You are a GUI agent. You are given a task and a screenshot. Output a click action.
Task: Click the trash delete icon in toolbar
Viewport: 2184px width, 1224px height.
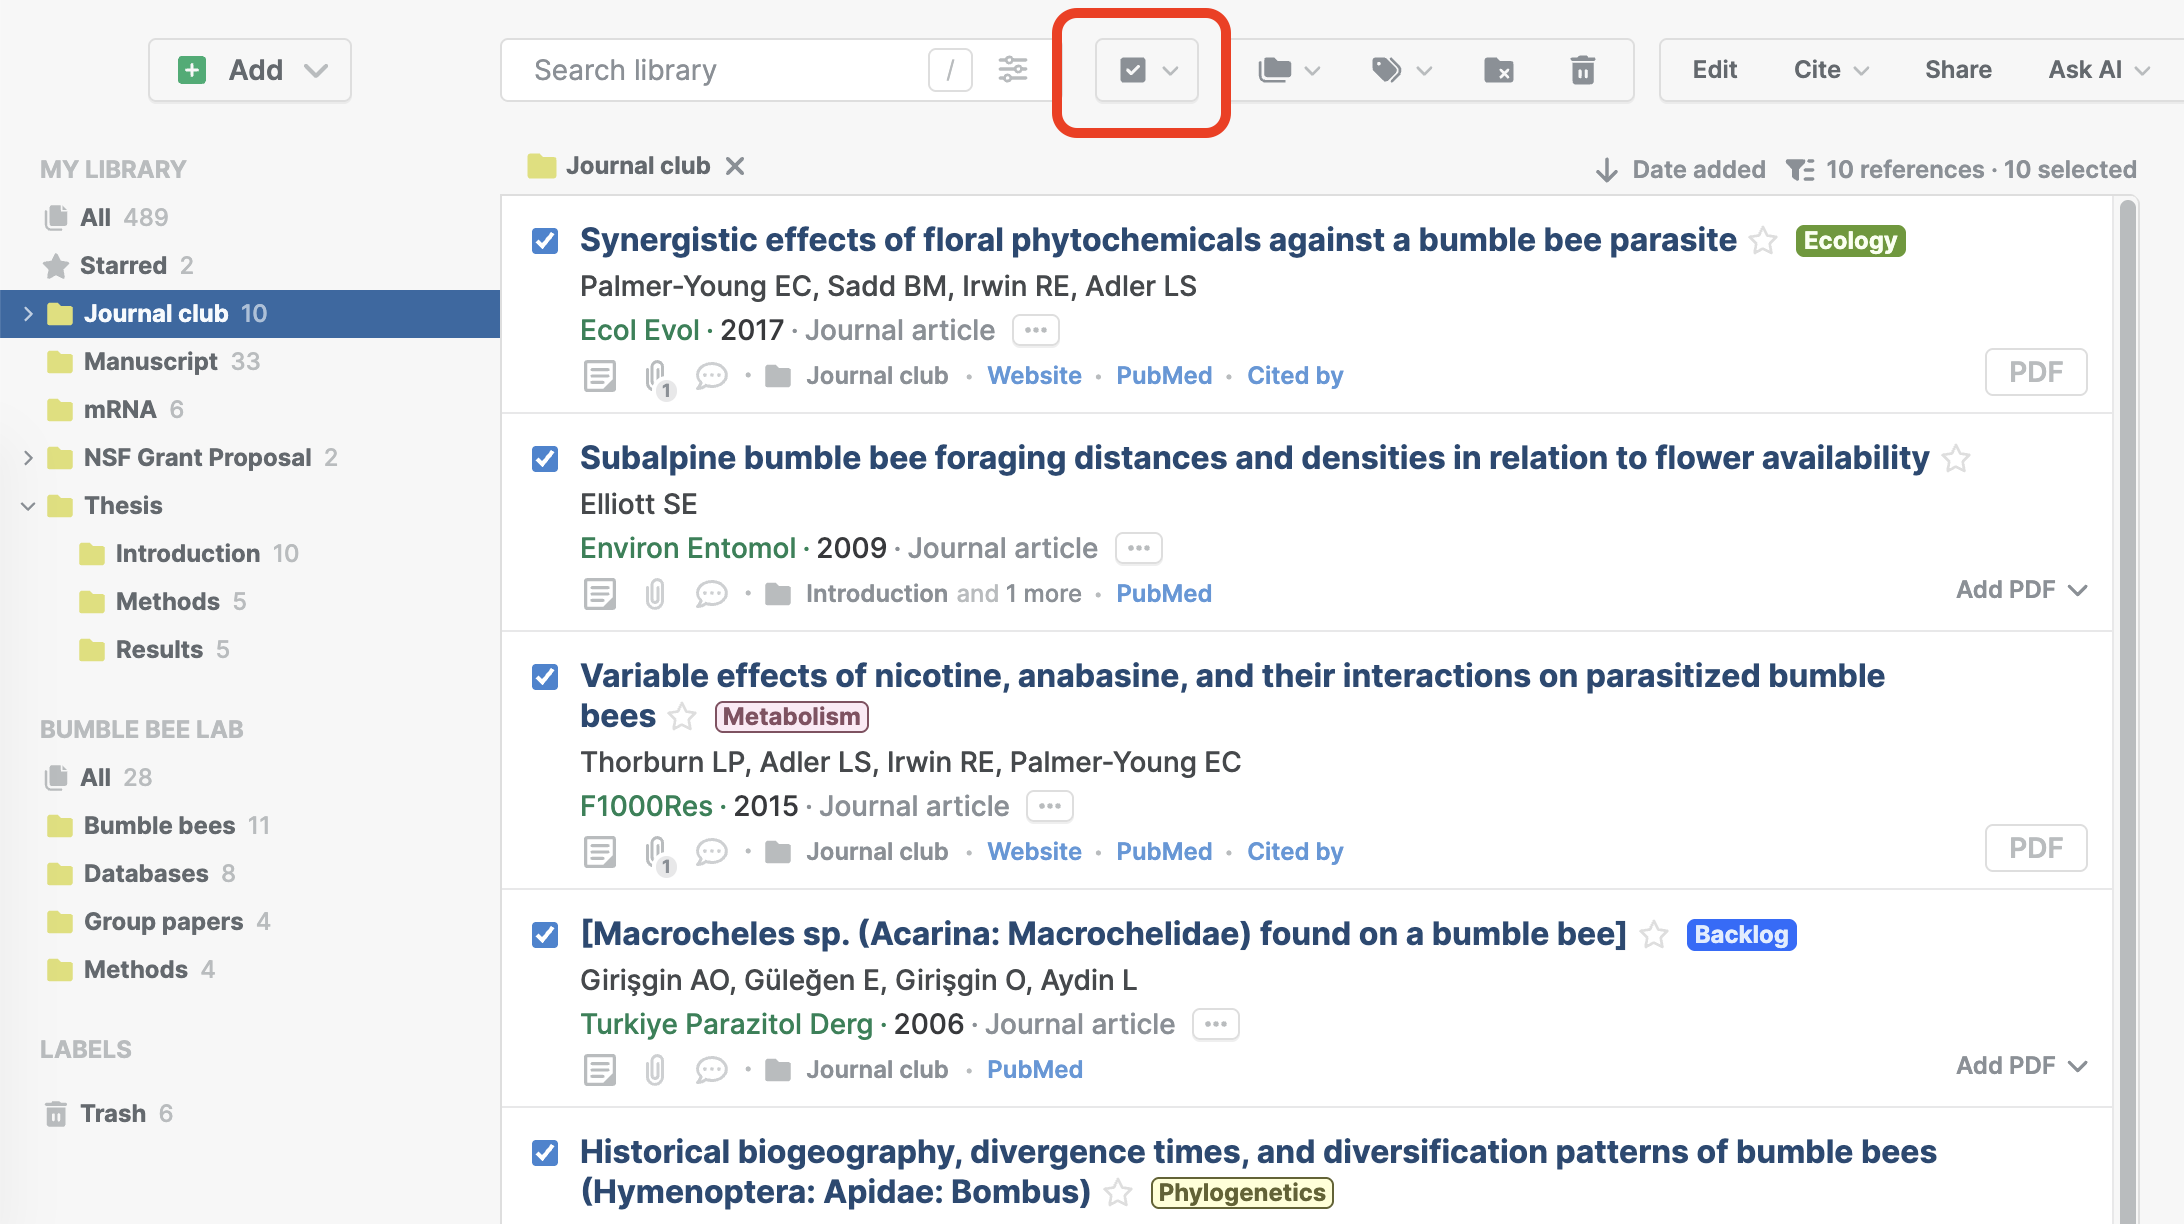(x=1582, y=70)
